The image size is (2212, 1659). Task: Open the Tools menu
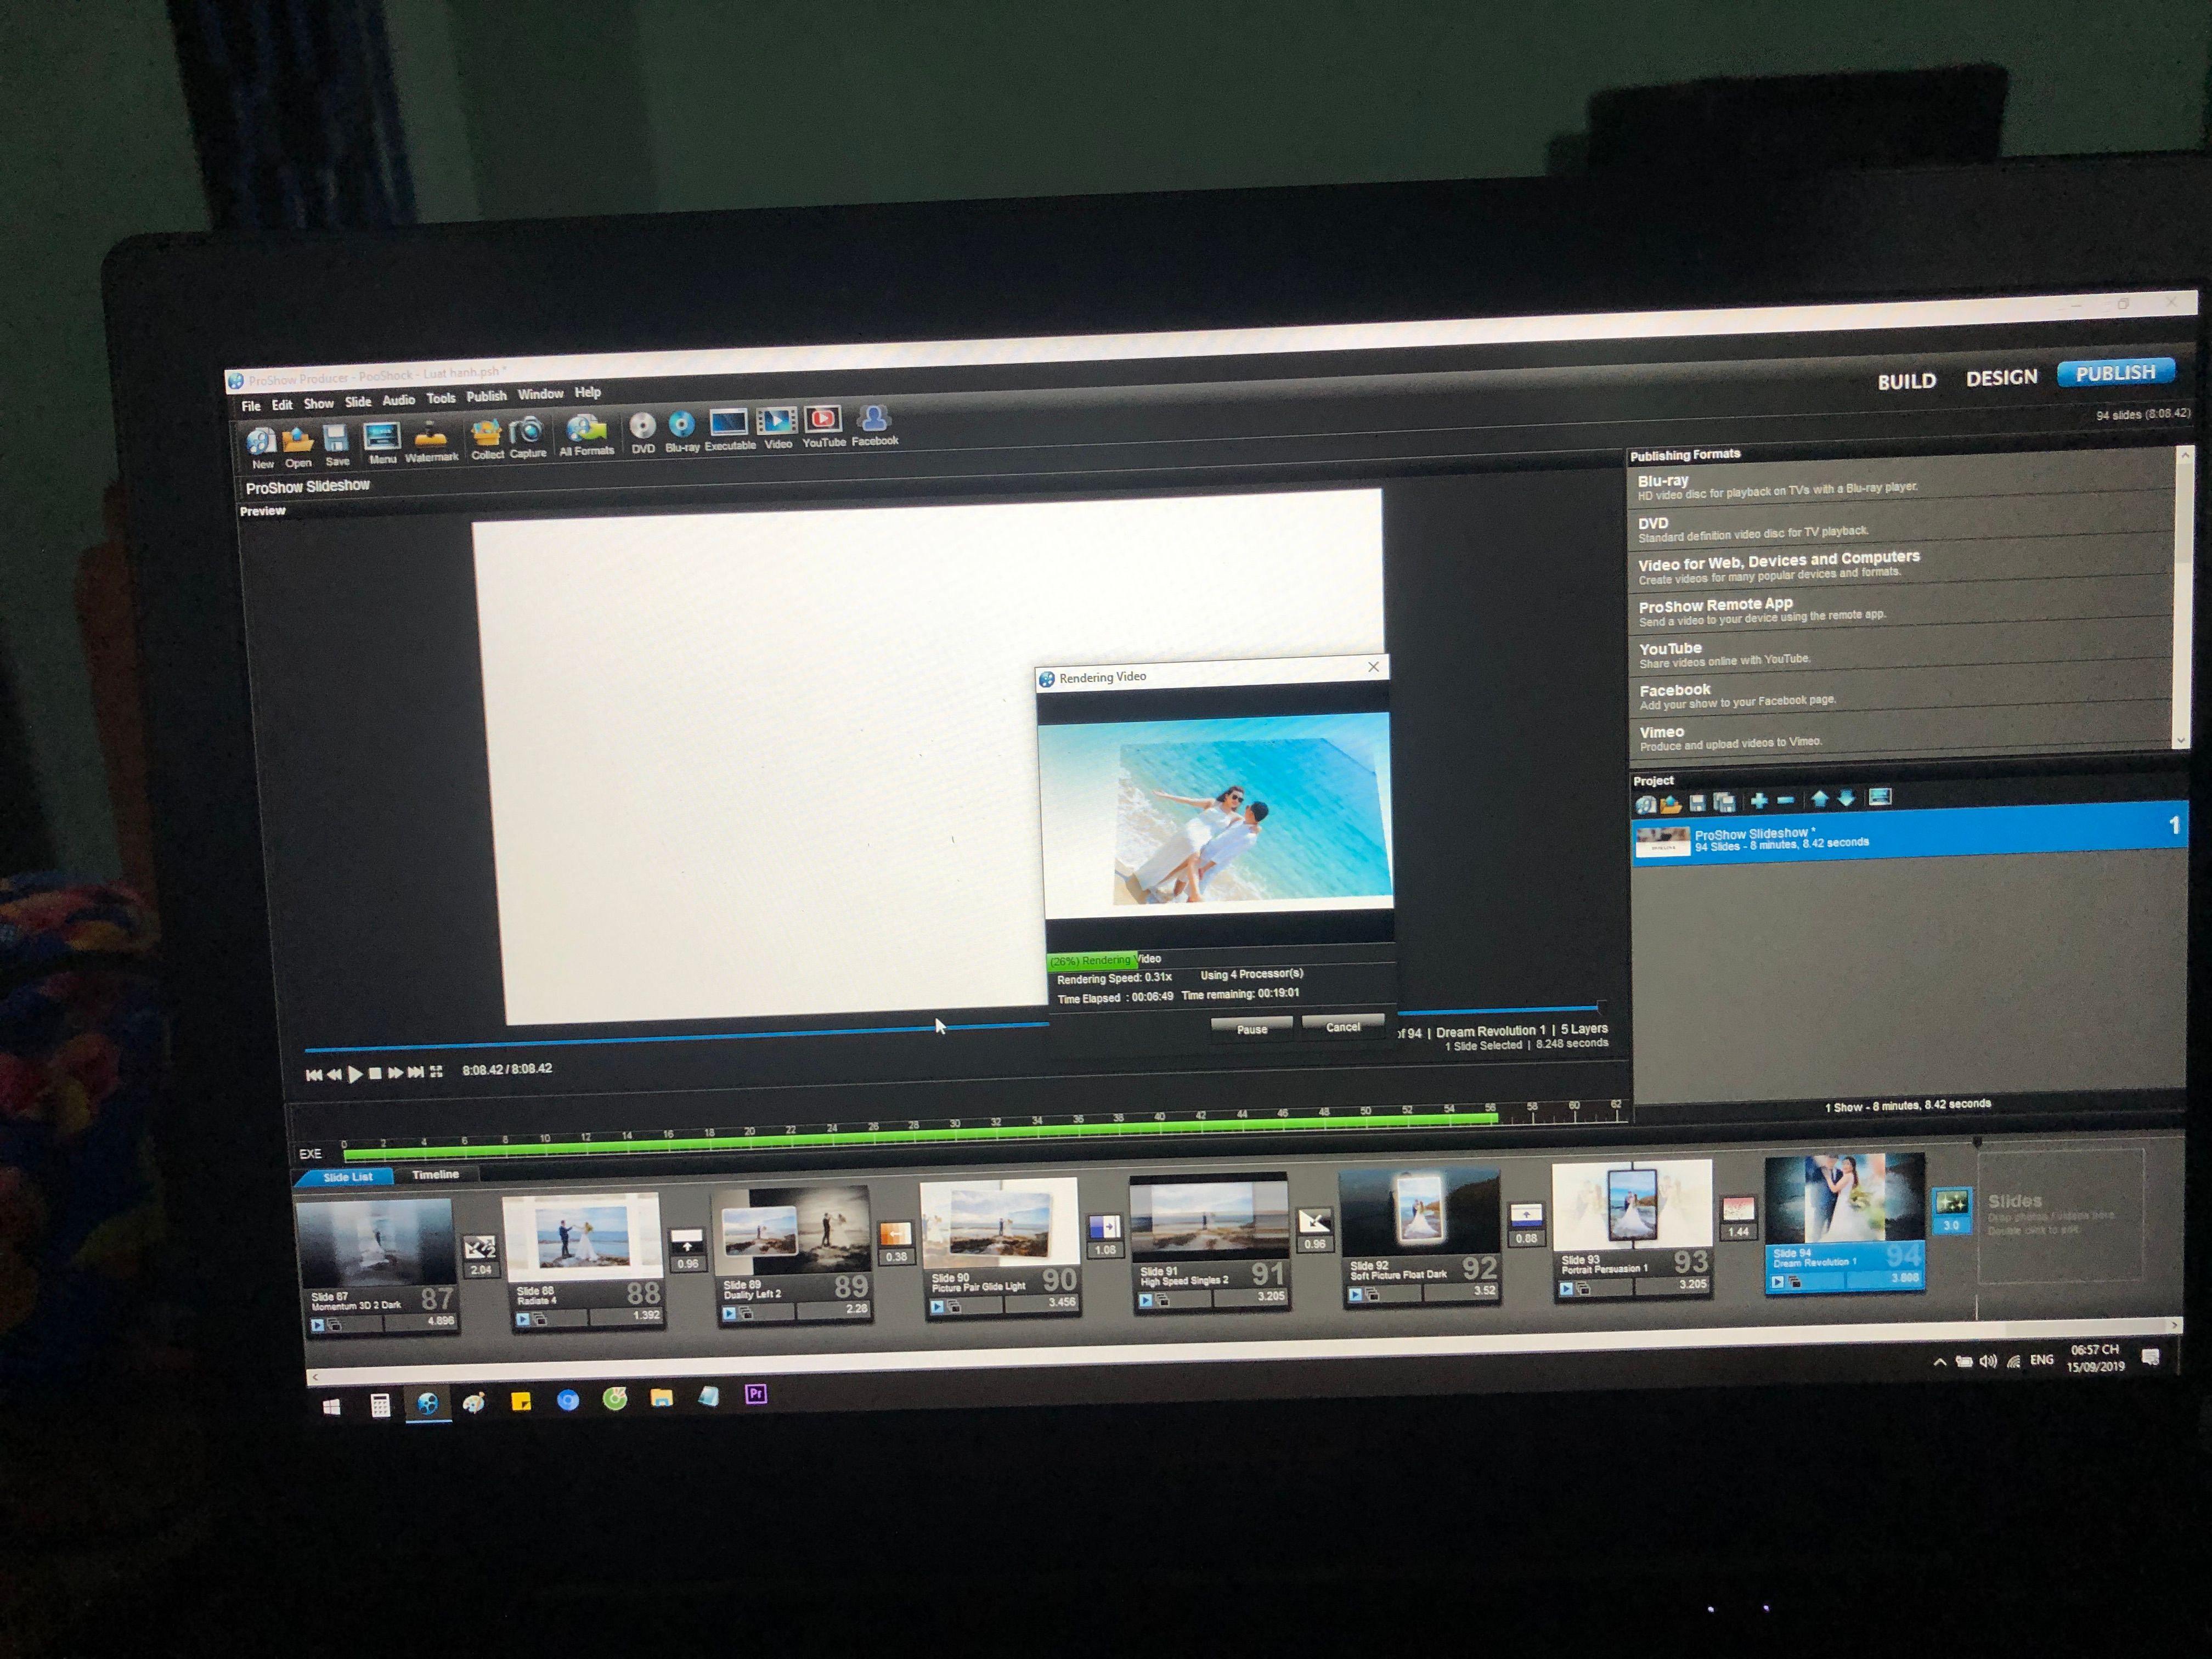[x=441, y=398]
